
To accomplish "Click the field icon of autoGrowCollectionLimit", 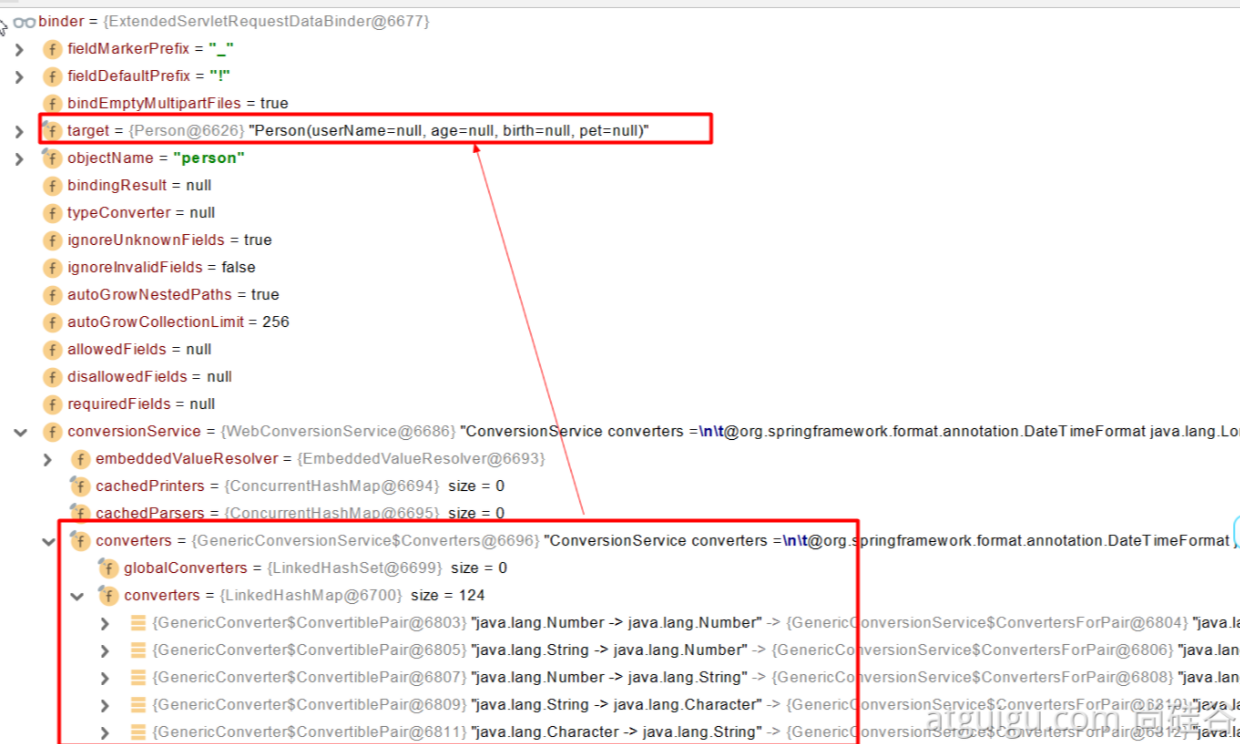I will [x=52, y=322].
